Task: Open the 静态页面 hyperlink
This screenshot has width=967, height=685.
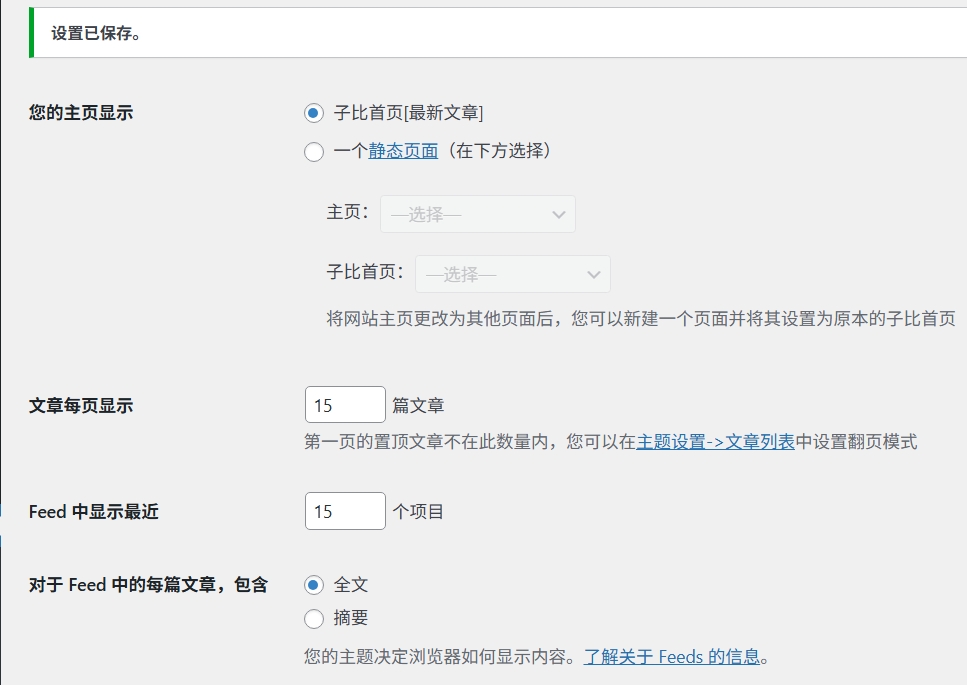Action: 403,152
